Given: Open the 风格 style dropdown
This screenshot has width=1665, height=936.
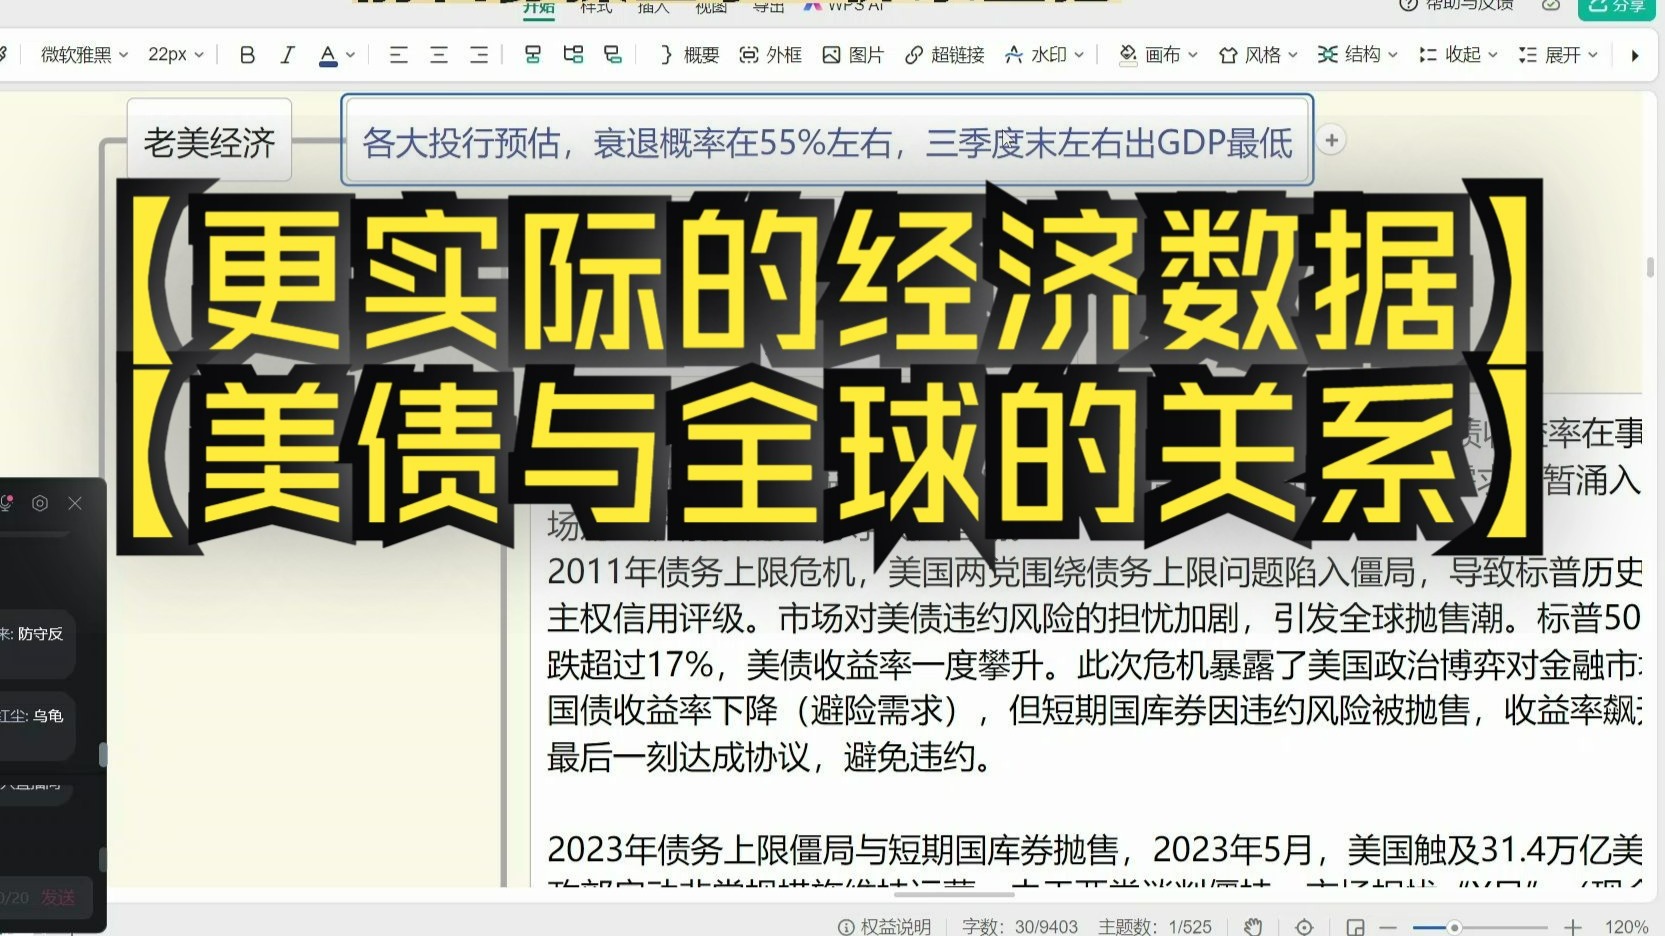Looking at the screenshot, I should click(x=1258, y=55).
